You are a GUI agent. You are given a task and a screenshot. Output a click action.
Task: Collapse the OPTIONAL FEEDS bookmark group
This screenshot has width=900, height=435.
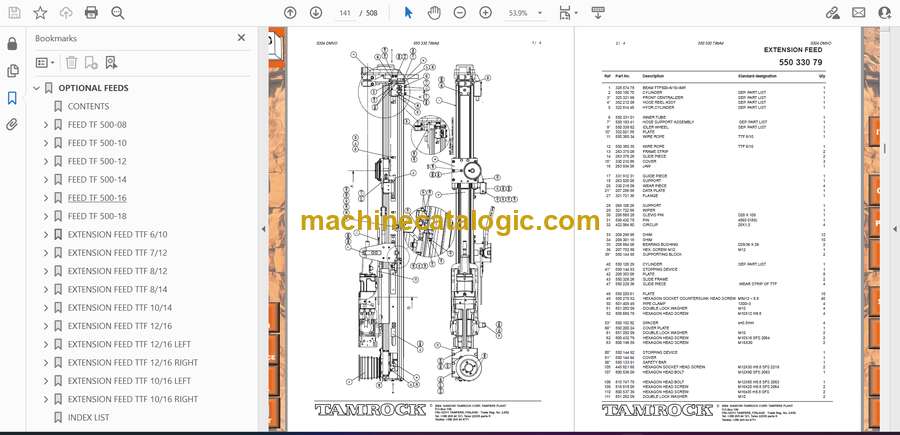pos(37,88)
